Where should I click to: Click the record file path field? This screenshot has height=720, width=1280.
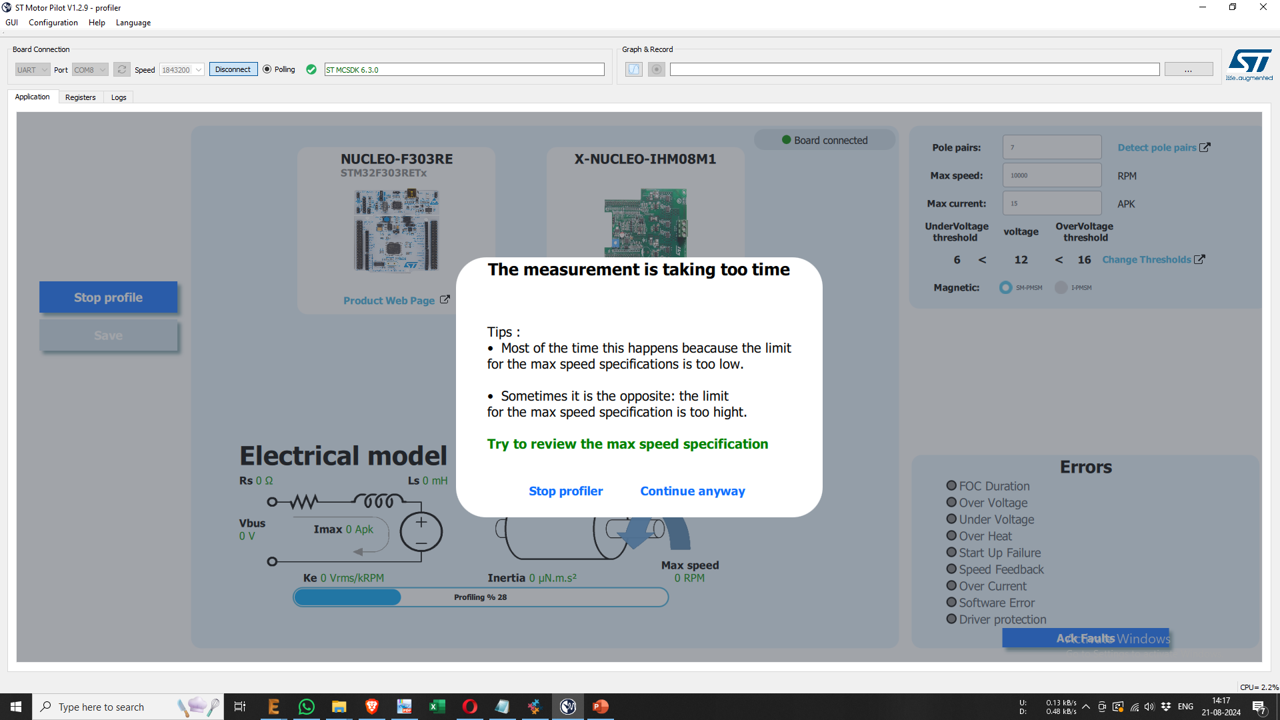tap(915, 69)
